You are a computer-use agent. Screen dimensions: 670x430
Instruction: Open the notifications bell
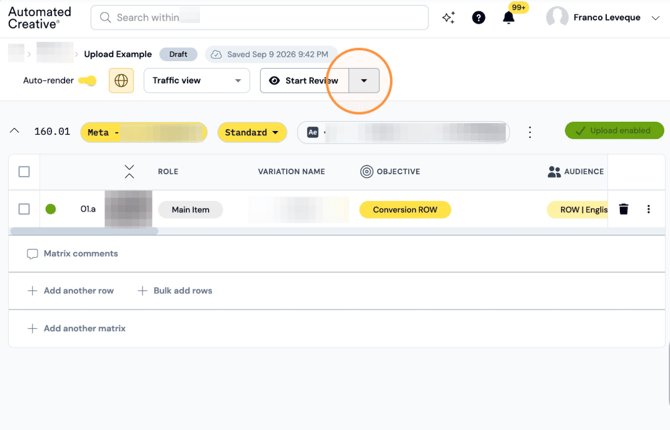click(x=508, y=18)
